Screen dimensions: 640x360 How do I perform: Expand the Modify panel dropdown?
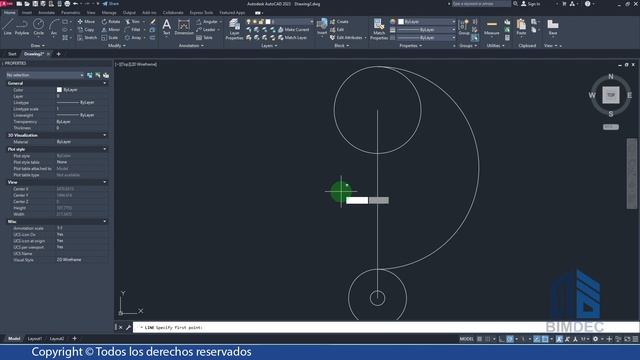117,46
